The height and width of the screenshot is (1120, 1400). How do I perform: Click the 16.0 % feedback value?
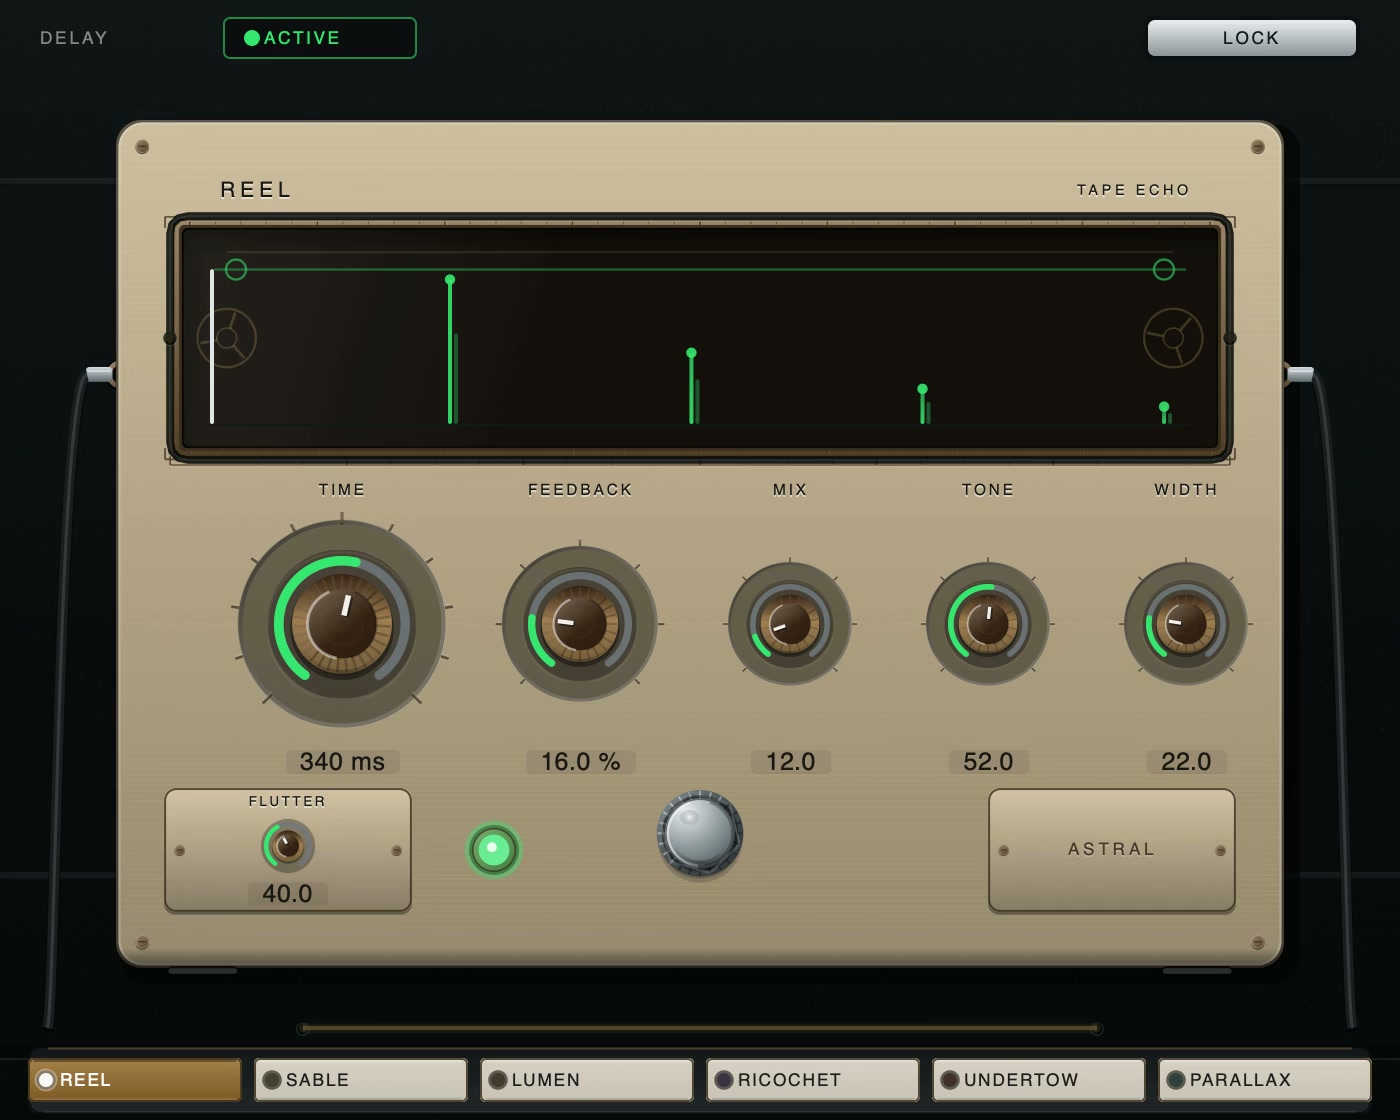tap(581, 762)
